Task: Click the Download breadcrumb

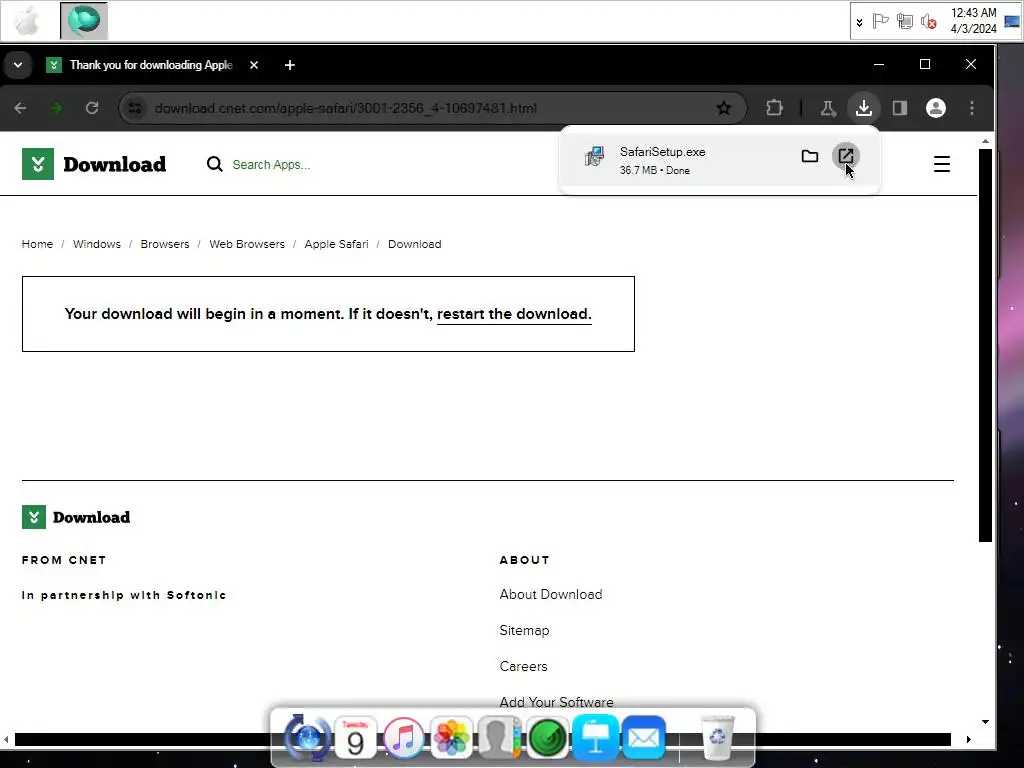Action: (x=415, y=244)
